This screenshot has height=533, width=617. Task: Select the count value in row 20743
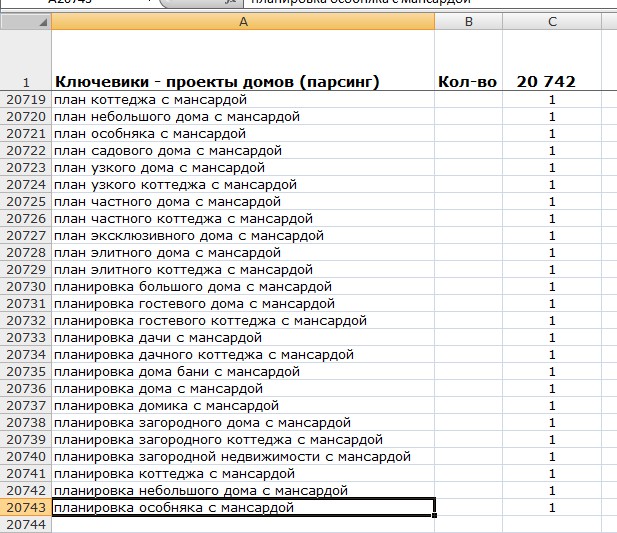[x=552, y=507]
